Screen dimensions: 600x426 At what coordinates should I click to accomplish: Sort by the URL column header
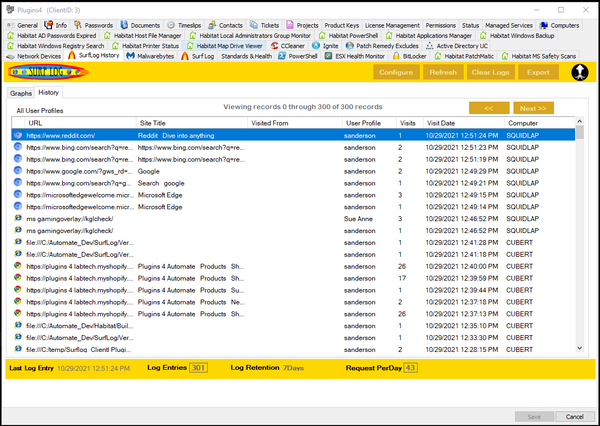(80, 123)
